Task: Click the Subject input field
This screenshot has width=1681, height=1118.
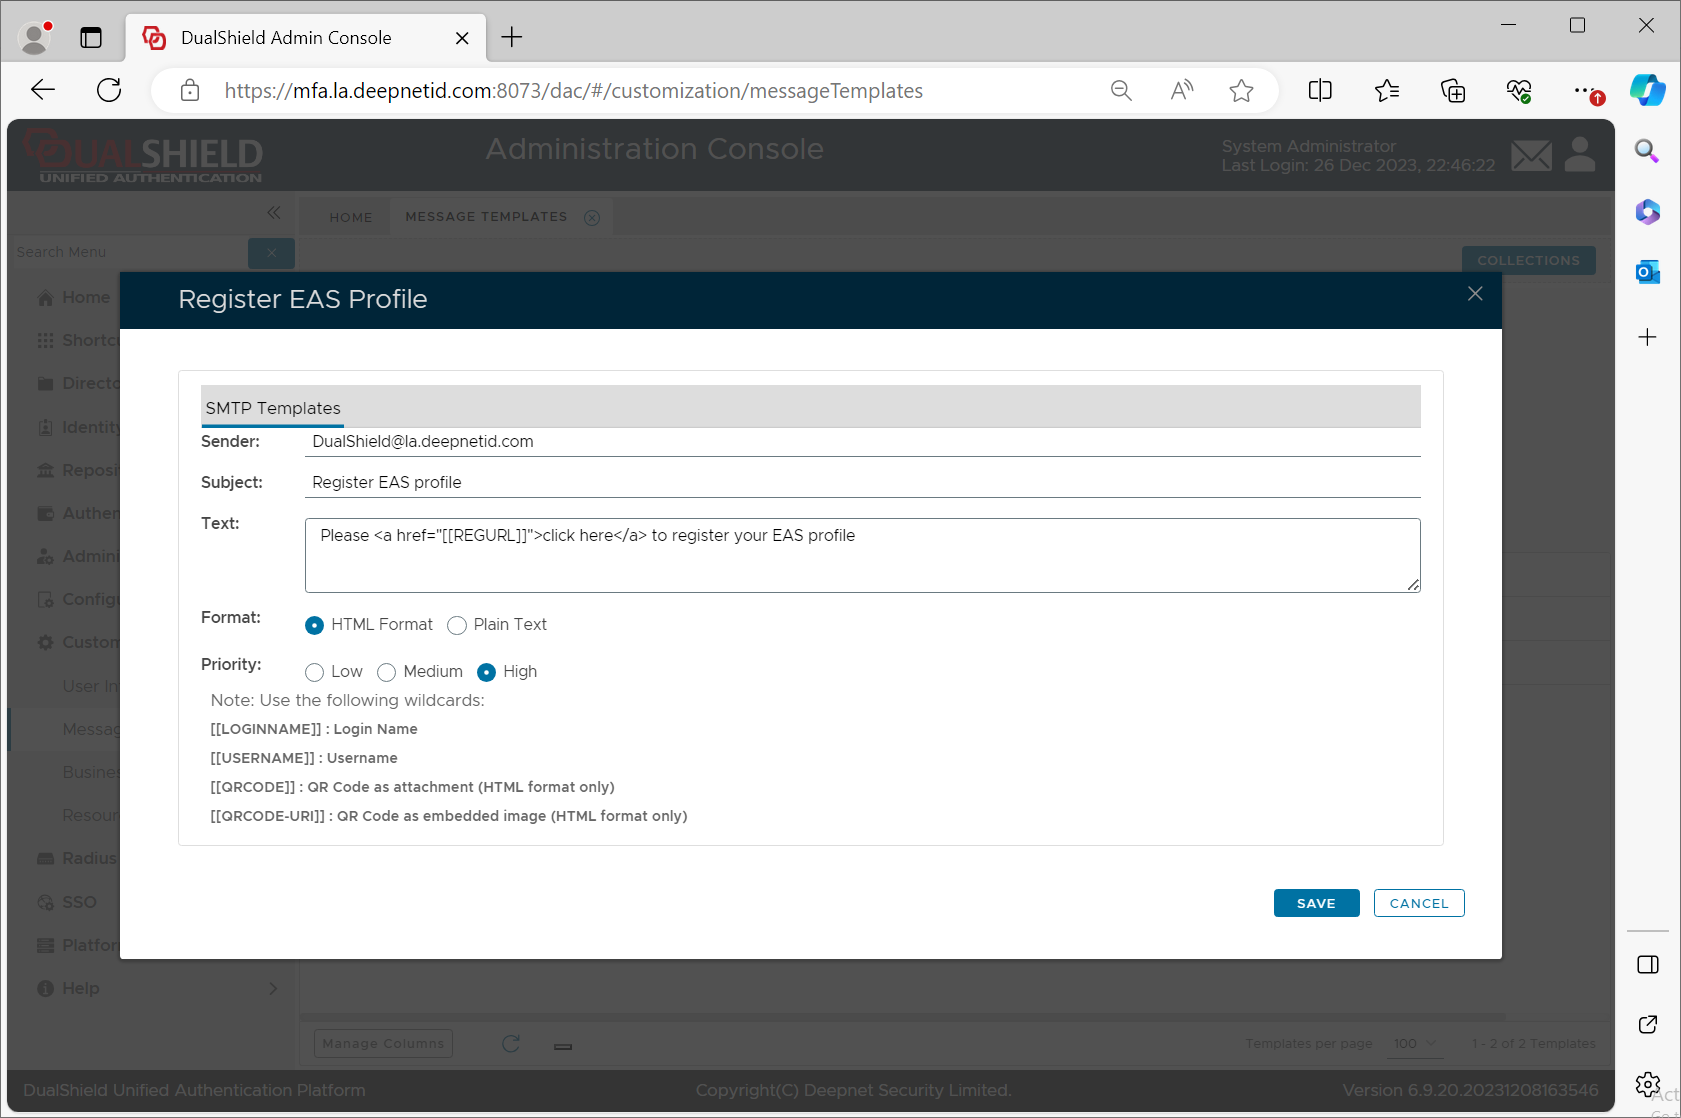Action: point(862,482)
